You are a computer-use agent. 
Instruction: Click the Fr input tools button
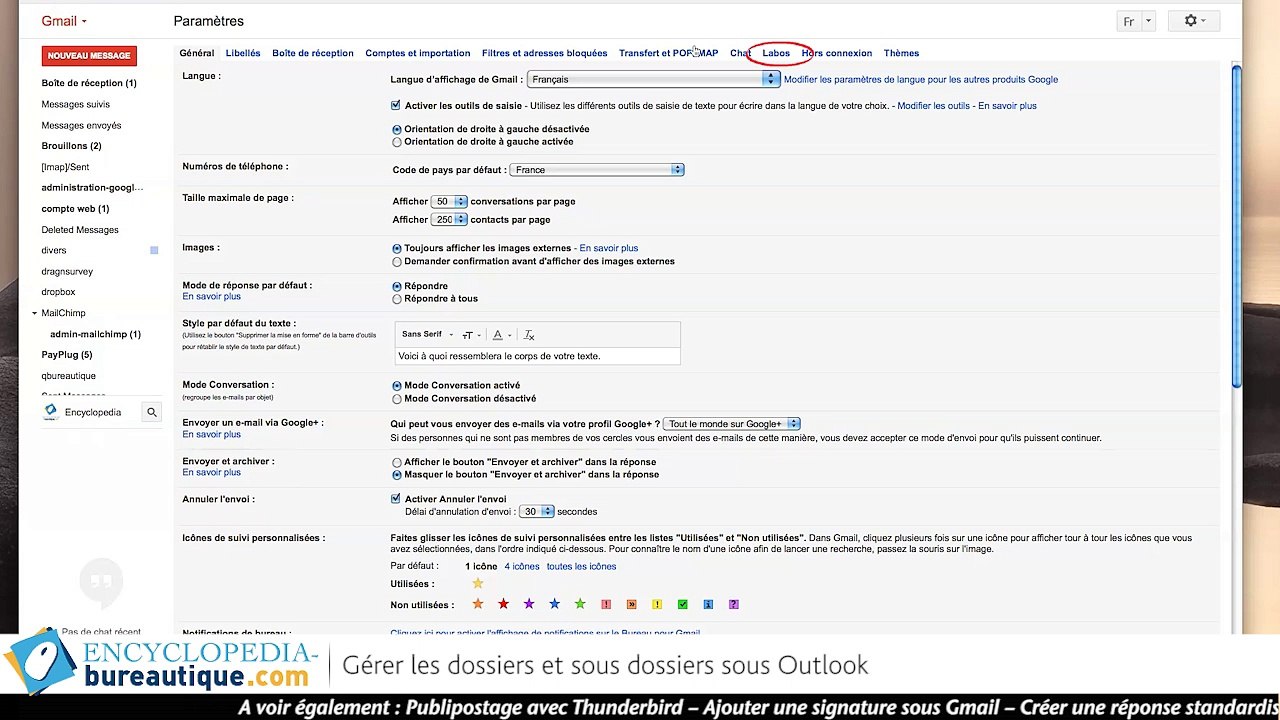point(1129,21)
